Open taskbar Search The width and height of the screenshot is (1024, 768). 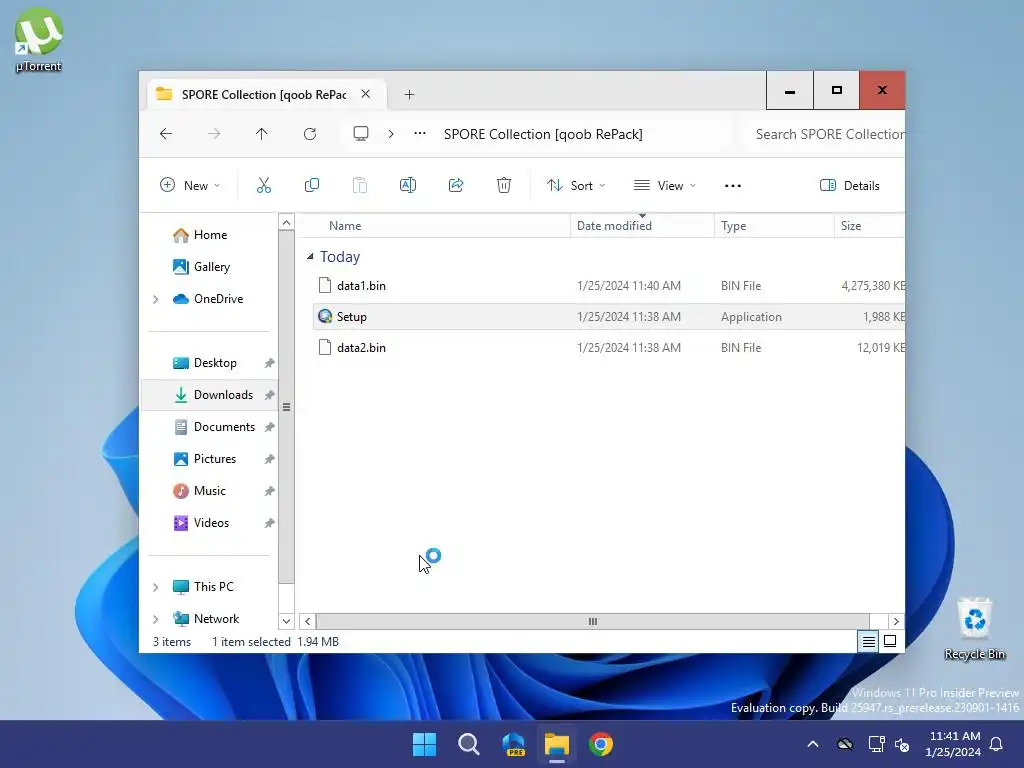pos(468,744)
